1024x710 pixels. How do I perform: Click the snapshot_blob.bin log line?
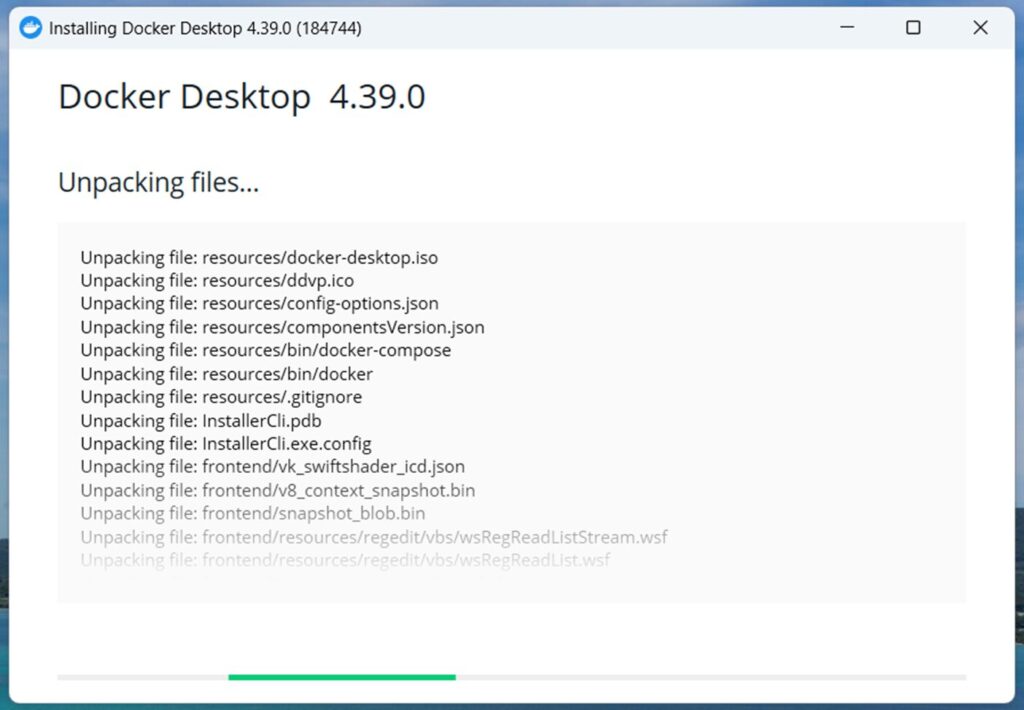coord(252,513)
